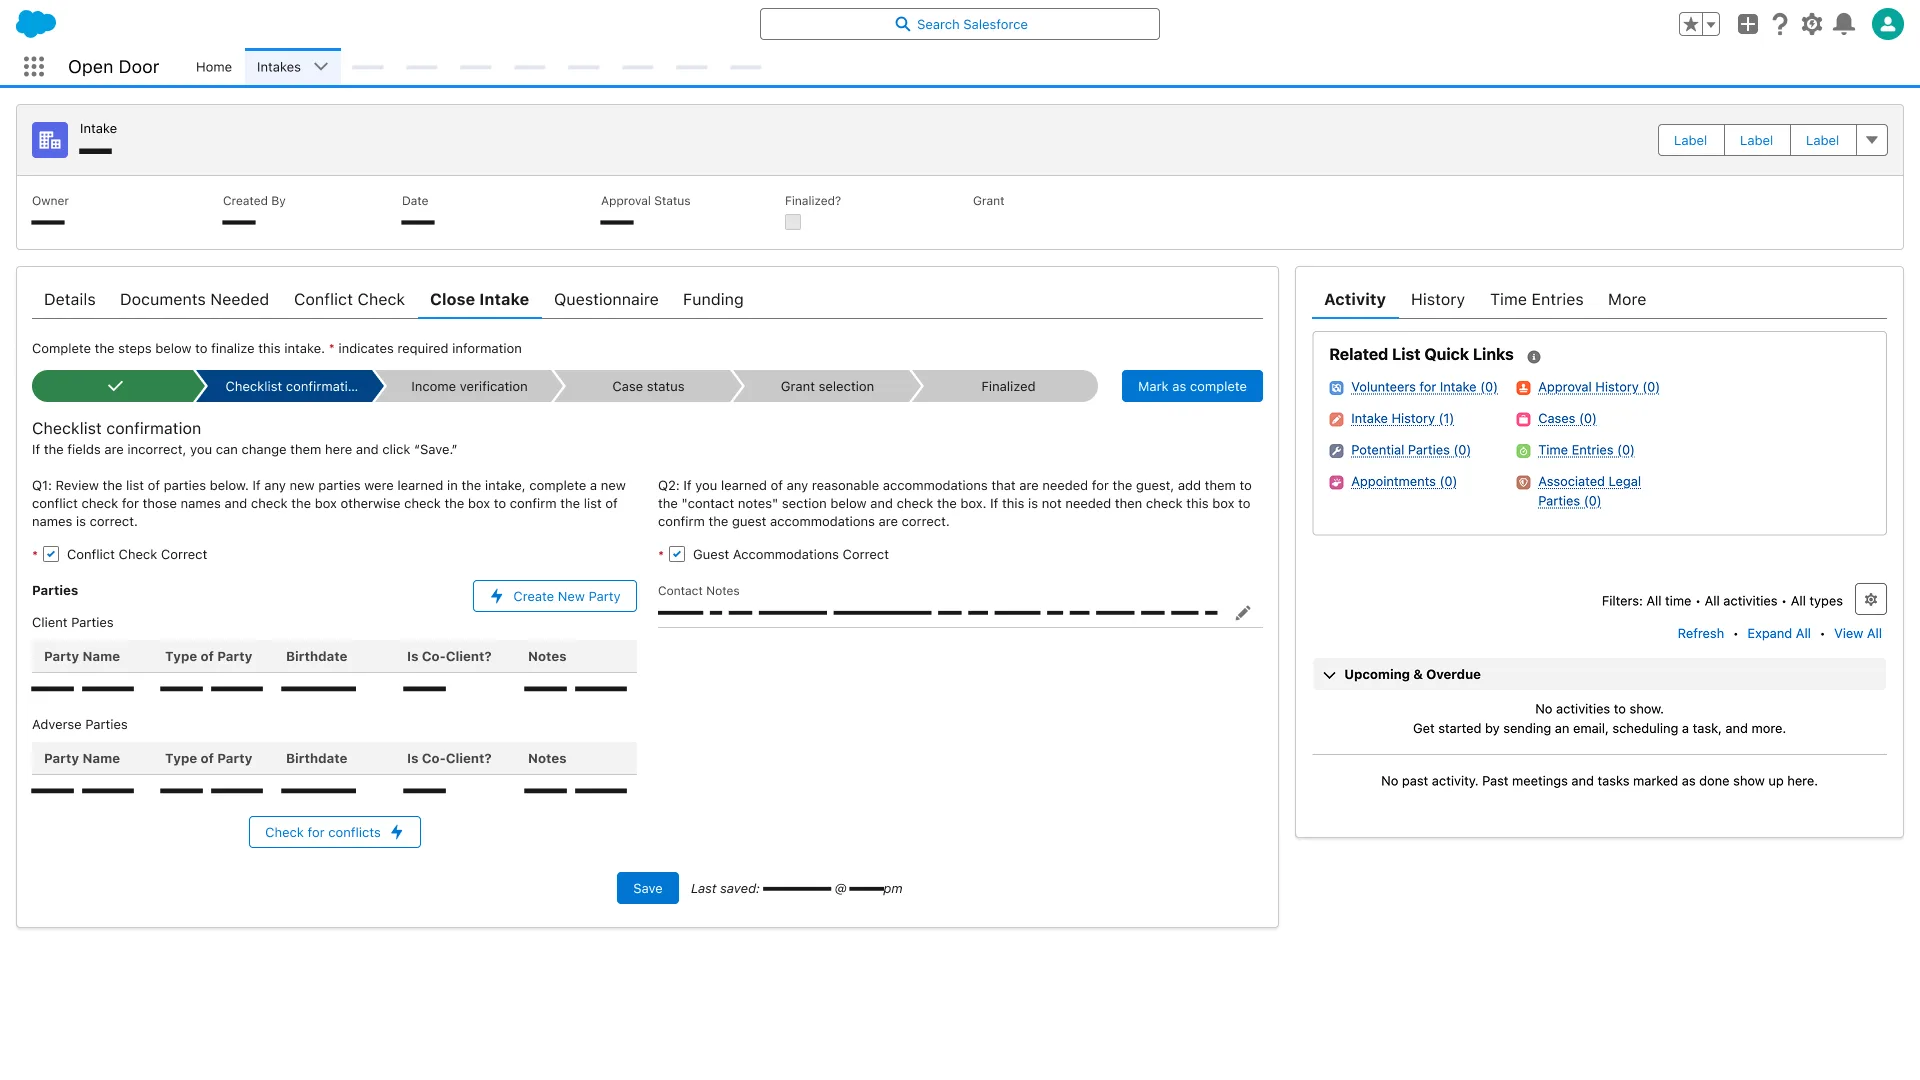
Task: Click the global Create plus icon
Action: point(1748,24)
